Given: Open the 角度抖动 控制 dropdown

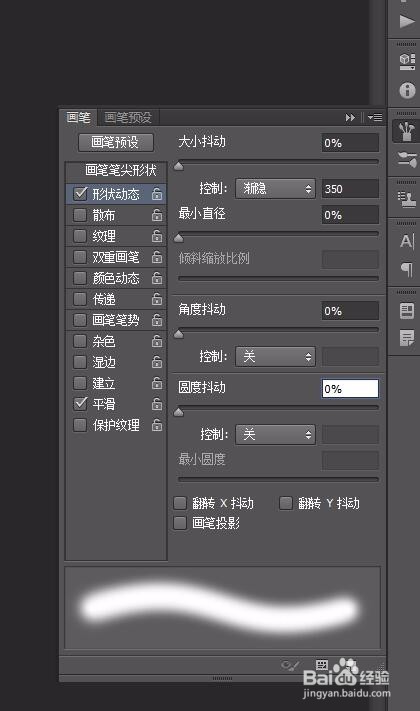Looking at the screenshot, I should pyautogui.click(x=275, y=357).
